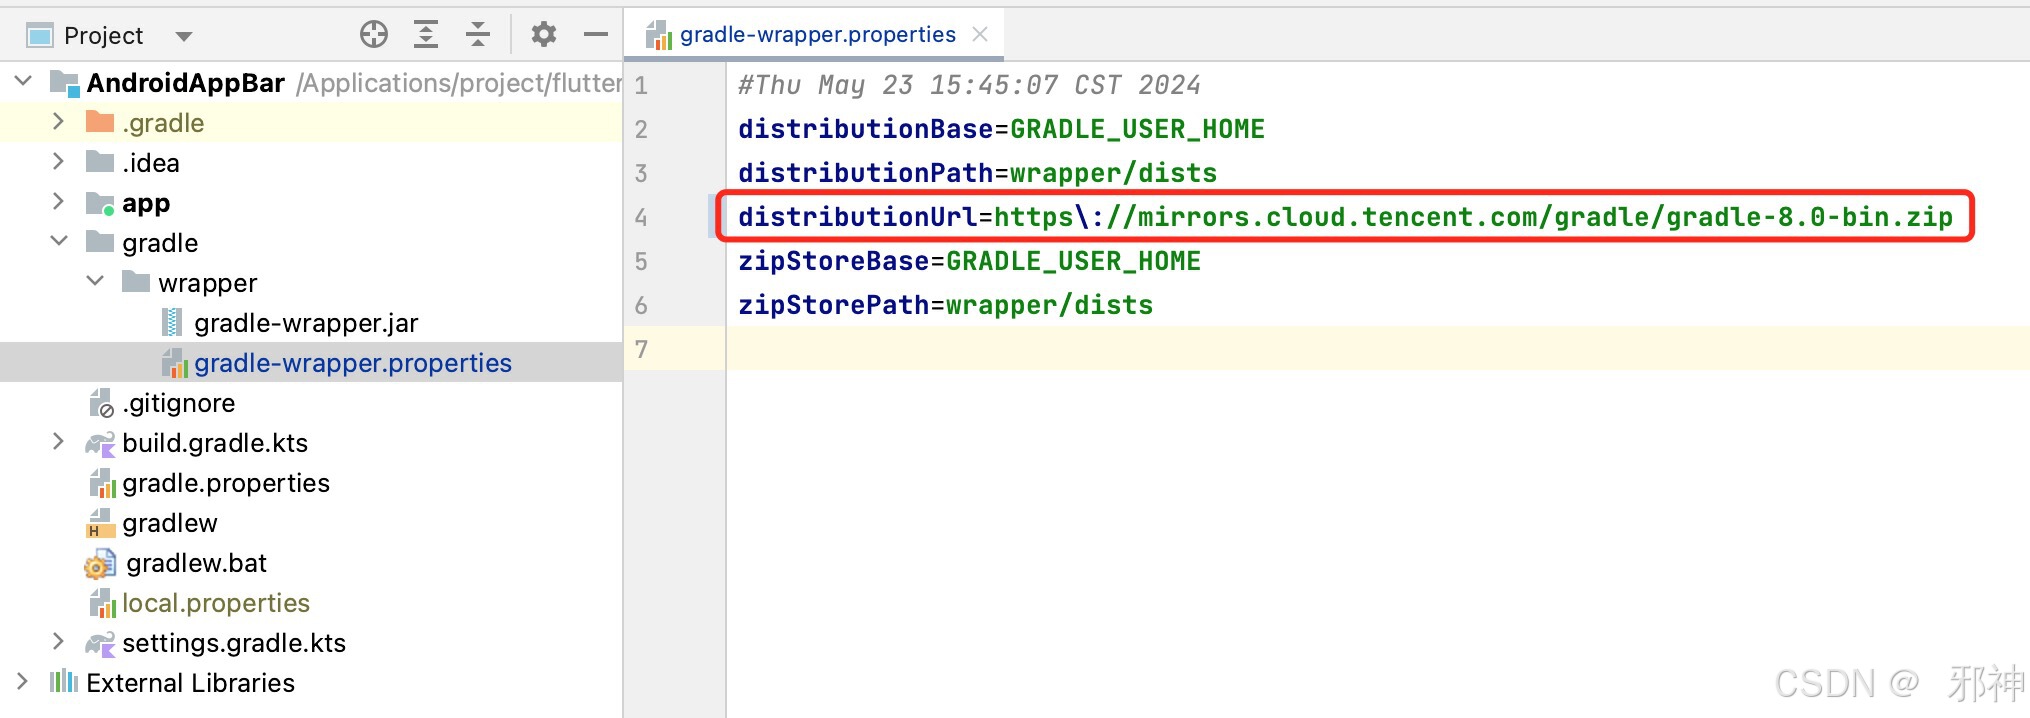Screen dimensions: 2030x718
Task: Click the zipStorePath=wrapper/dists line
Action: click(x=945, y=305)
